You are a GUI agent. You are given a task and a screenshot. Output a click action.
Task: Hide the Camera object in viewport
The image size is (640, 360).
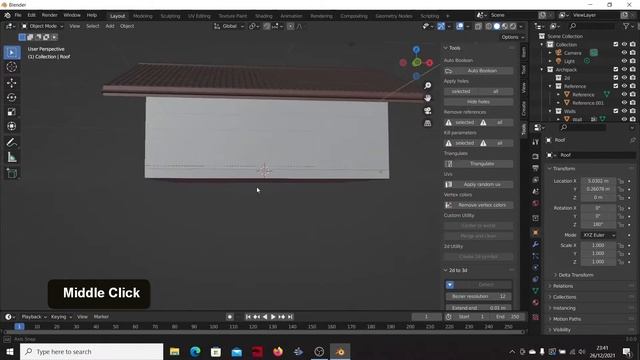(x=624, y=53)
